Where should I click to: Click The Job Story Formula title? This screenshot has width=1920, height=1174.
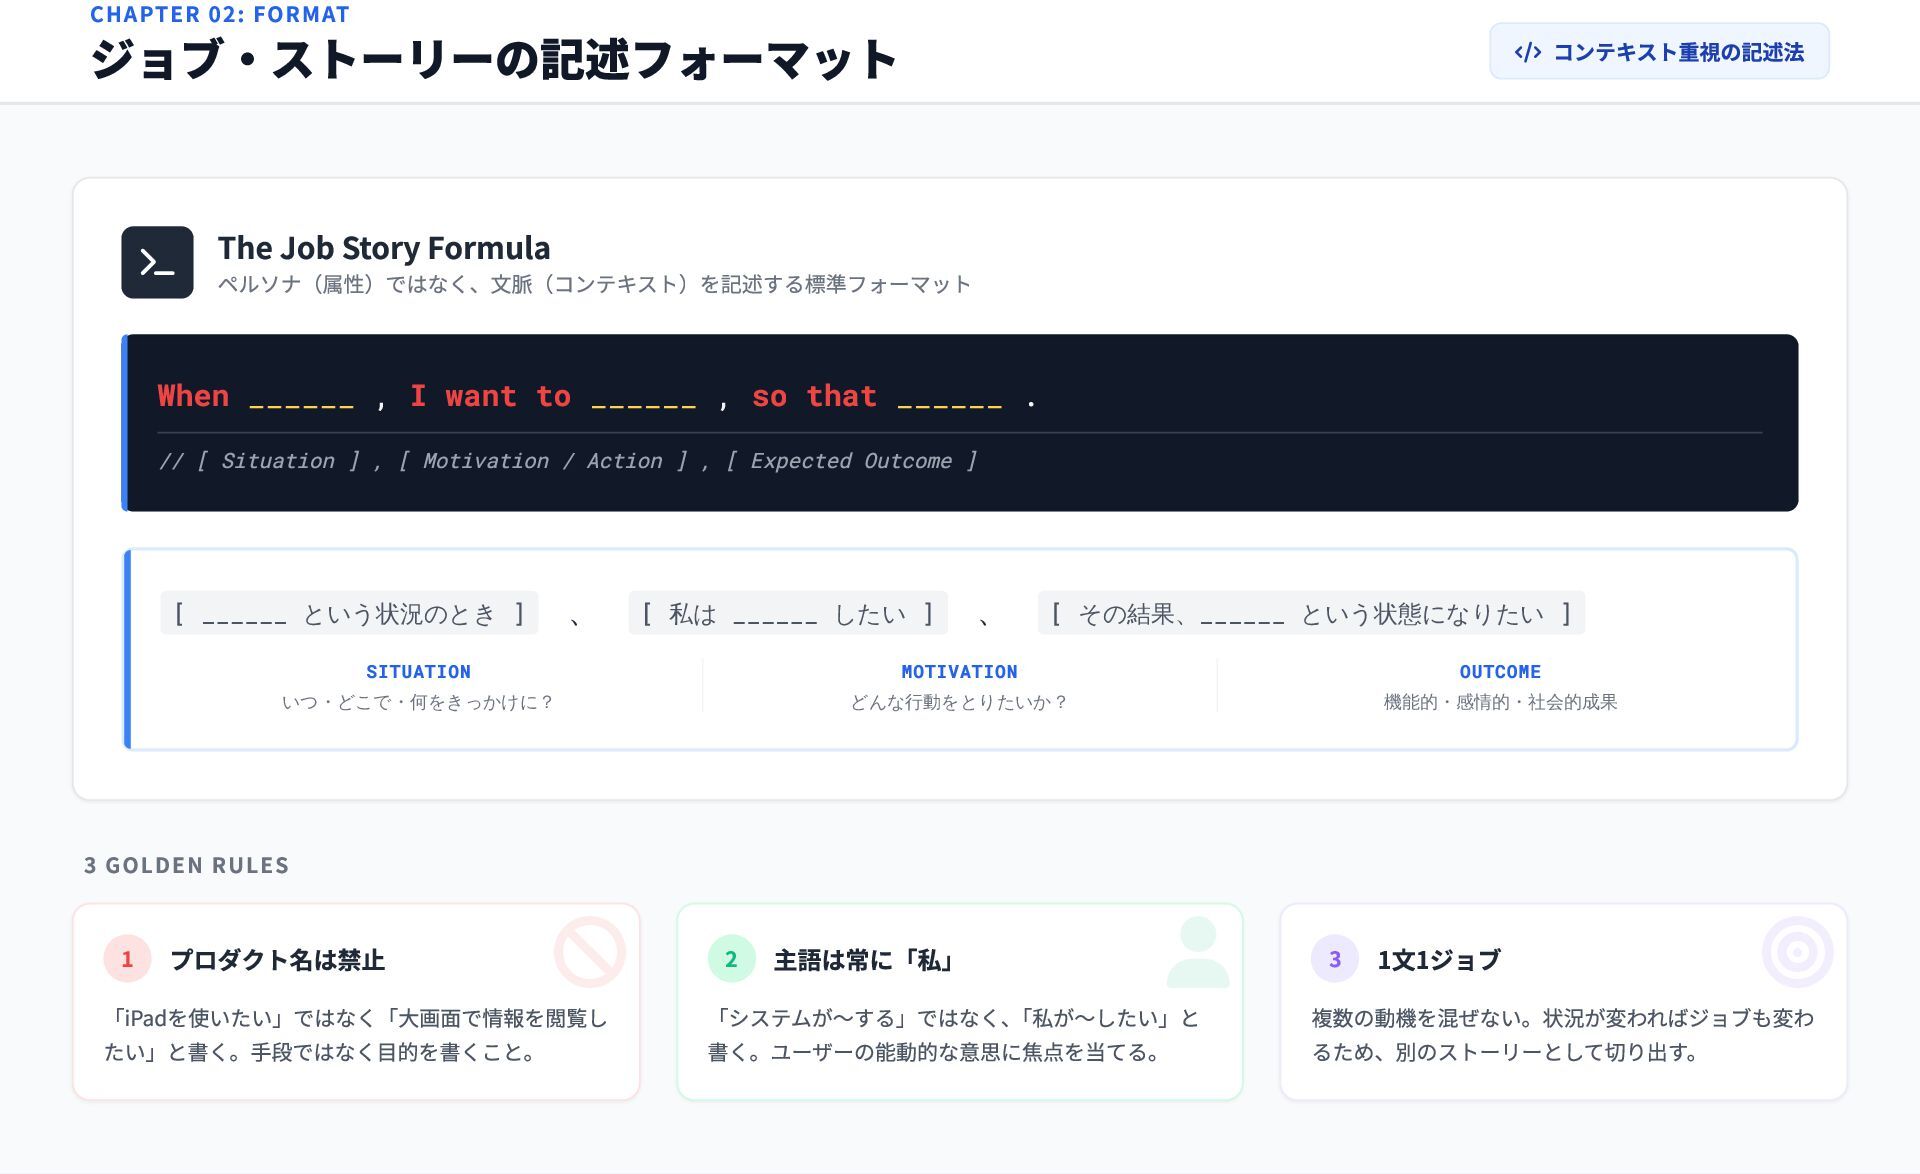(x=384, y=247)
